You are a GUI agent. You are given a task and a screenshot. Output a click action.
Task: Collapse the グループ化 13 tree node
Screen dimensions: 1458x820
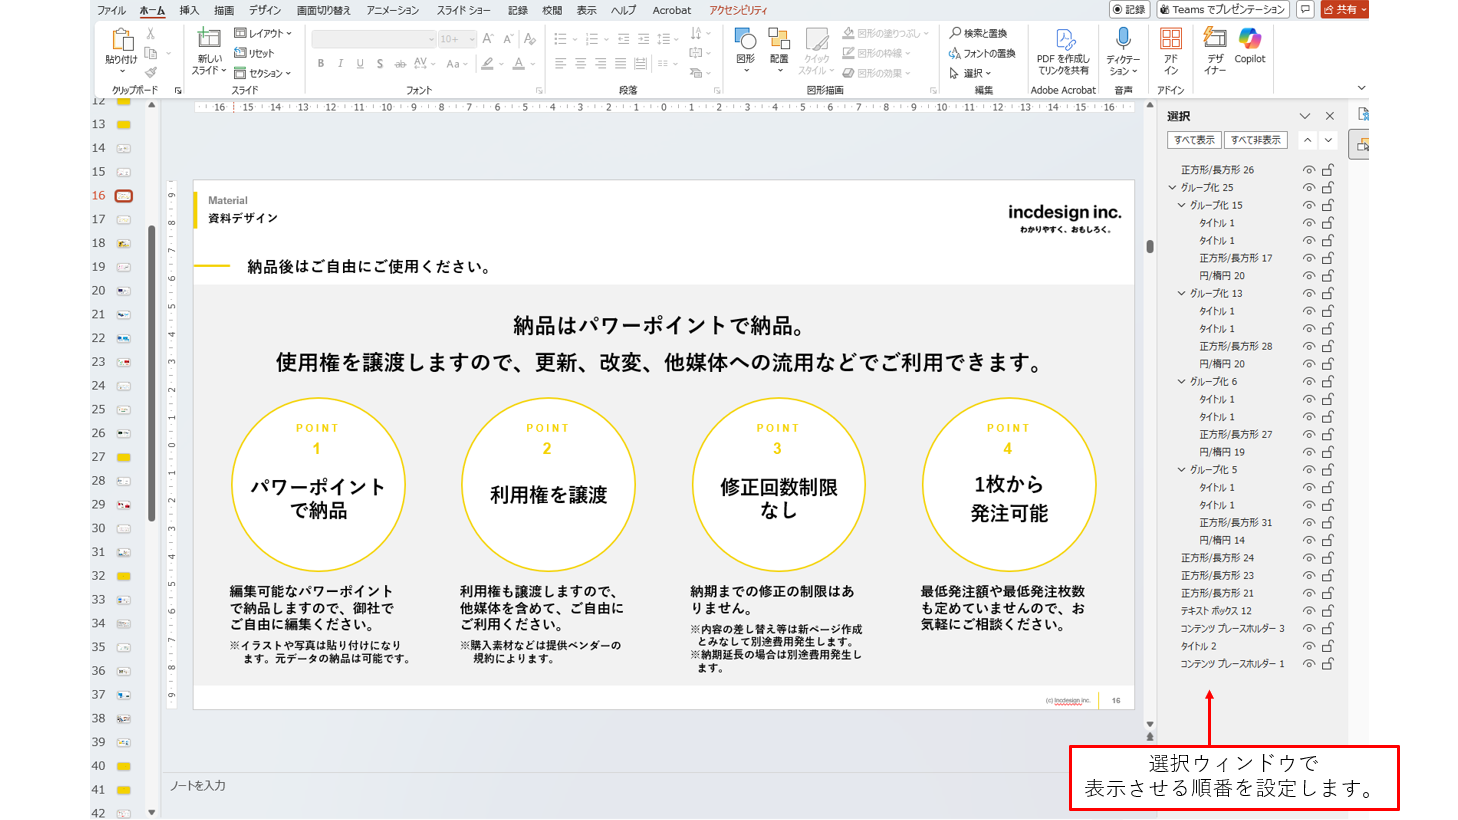1182,294
